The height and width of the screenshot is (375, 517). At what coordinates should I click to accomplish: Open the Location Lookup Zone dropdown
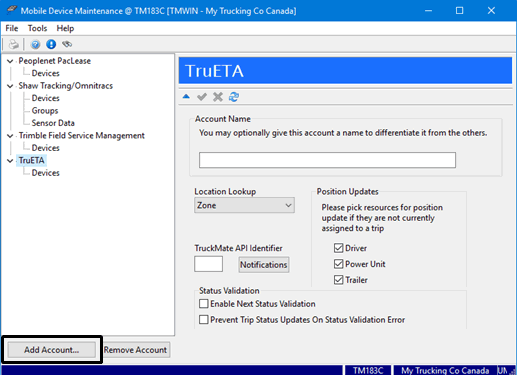coord(244,205)
